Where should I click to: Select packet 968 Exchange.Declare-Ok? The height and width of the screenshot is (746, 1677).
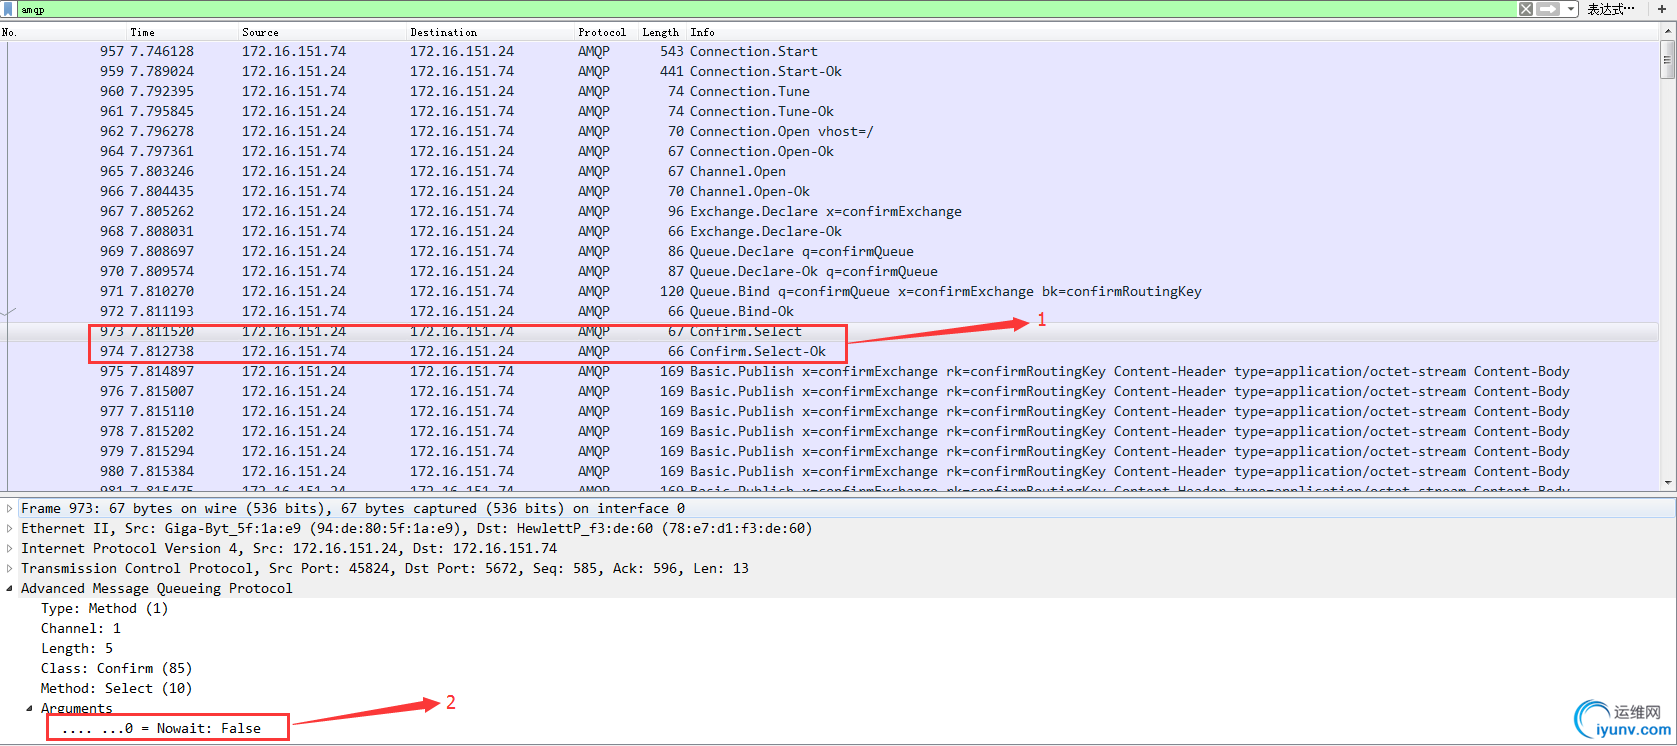click(830, 231)
